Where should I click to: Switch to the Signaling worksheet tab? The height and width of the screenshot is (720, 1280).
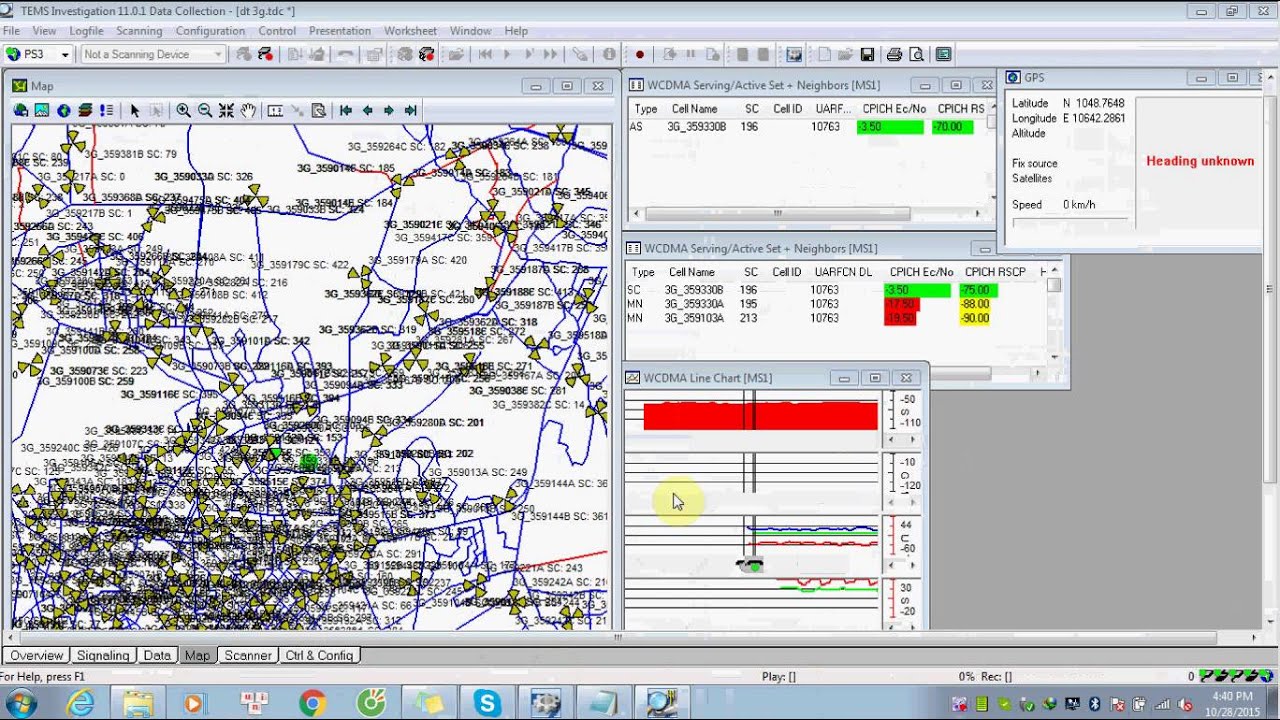coord(103,655)
